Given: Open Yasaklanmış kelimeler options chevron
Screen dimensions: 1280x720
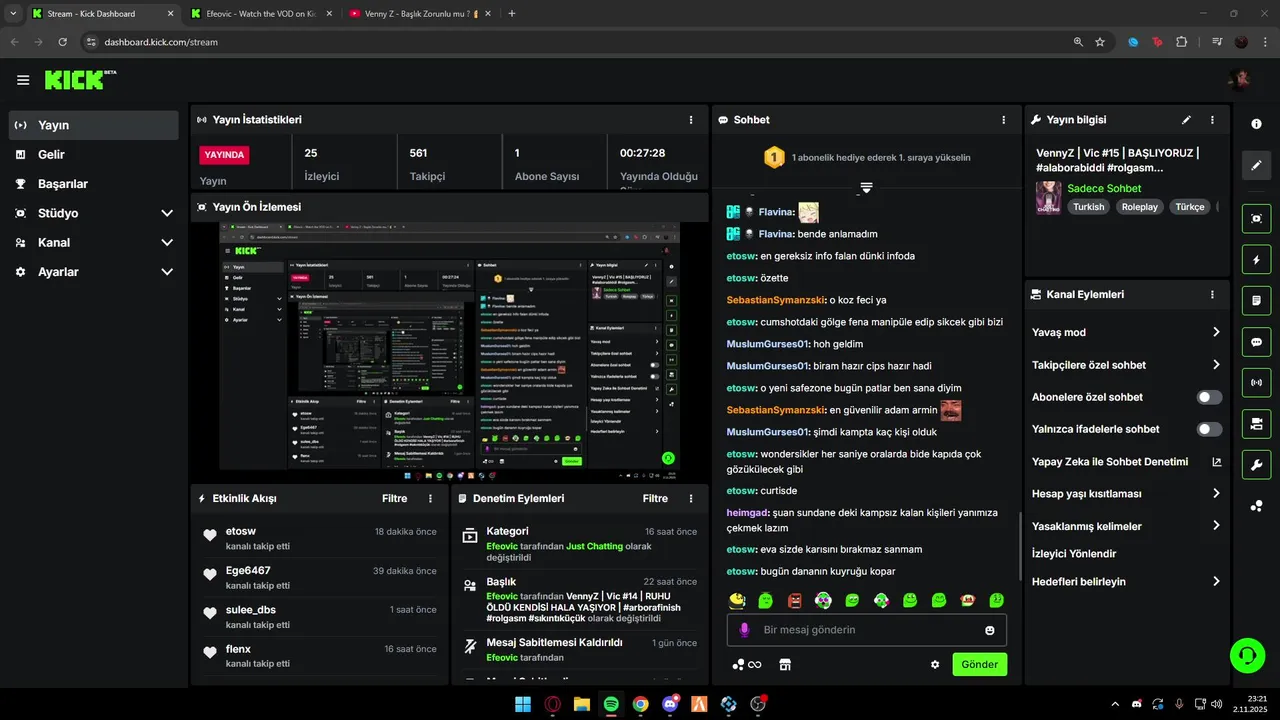Looking at the screenshot, I should coord(1216,526).
